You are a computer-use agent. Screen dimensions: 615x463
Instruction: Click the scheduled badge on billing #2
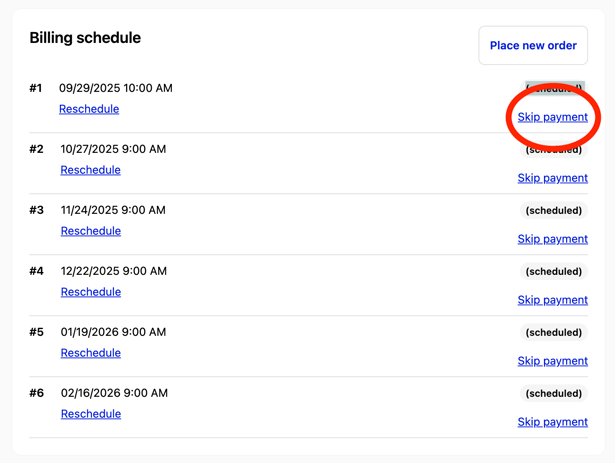(x=553, y=150)
